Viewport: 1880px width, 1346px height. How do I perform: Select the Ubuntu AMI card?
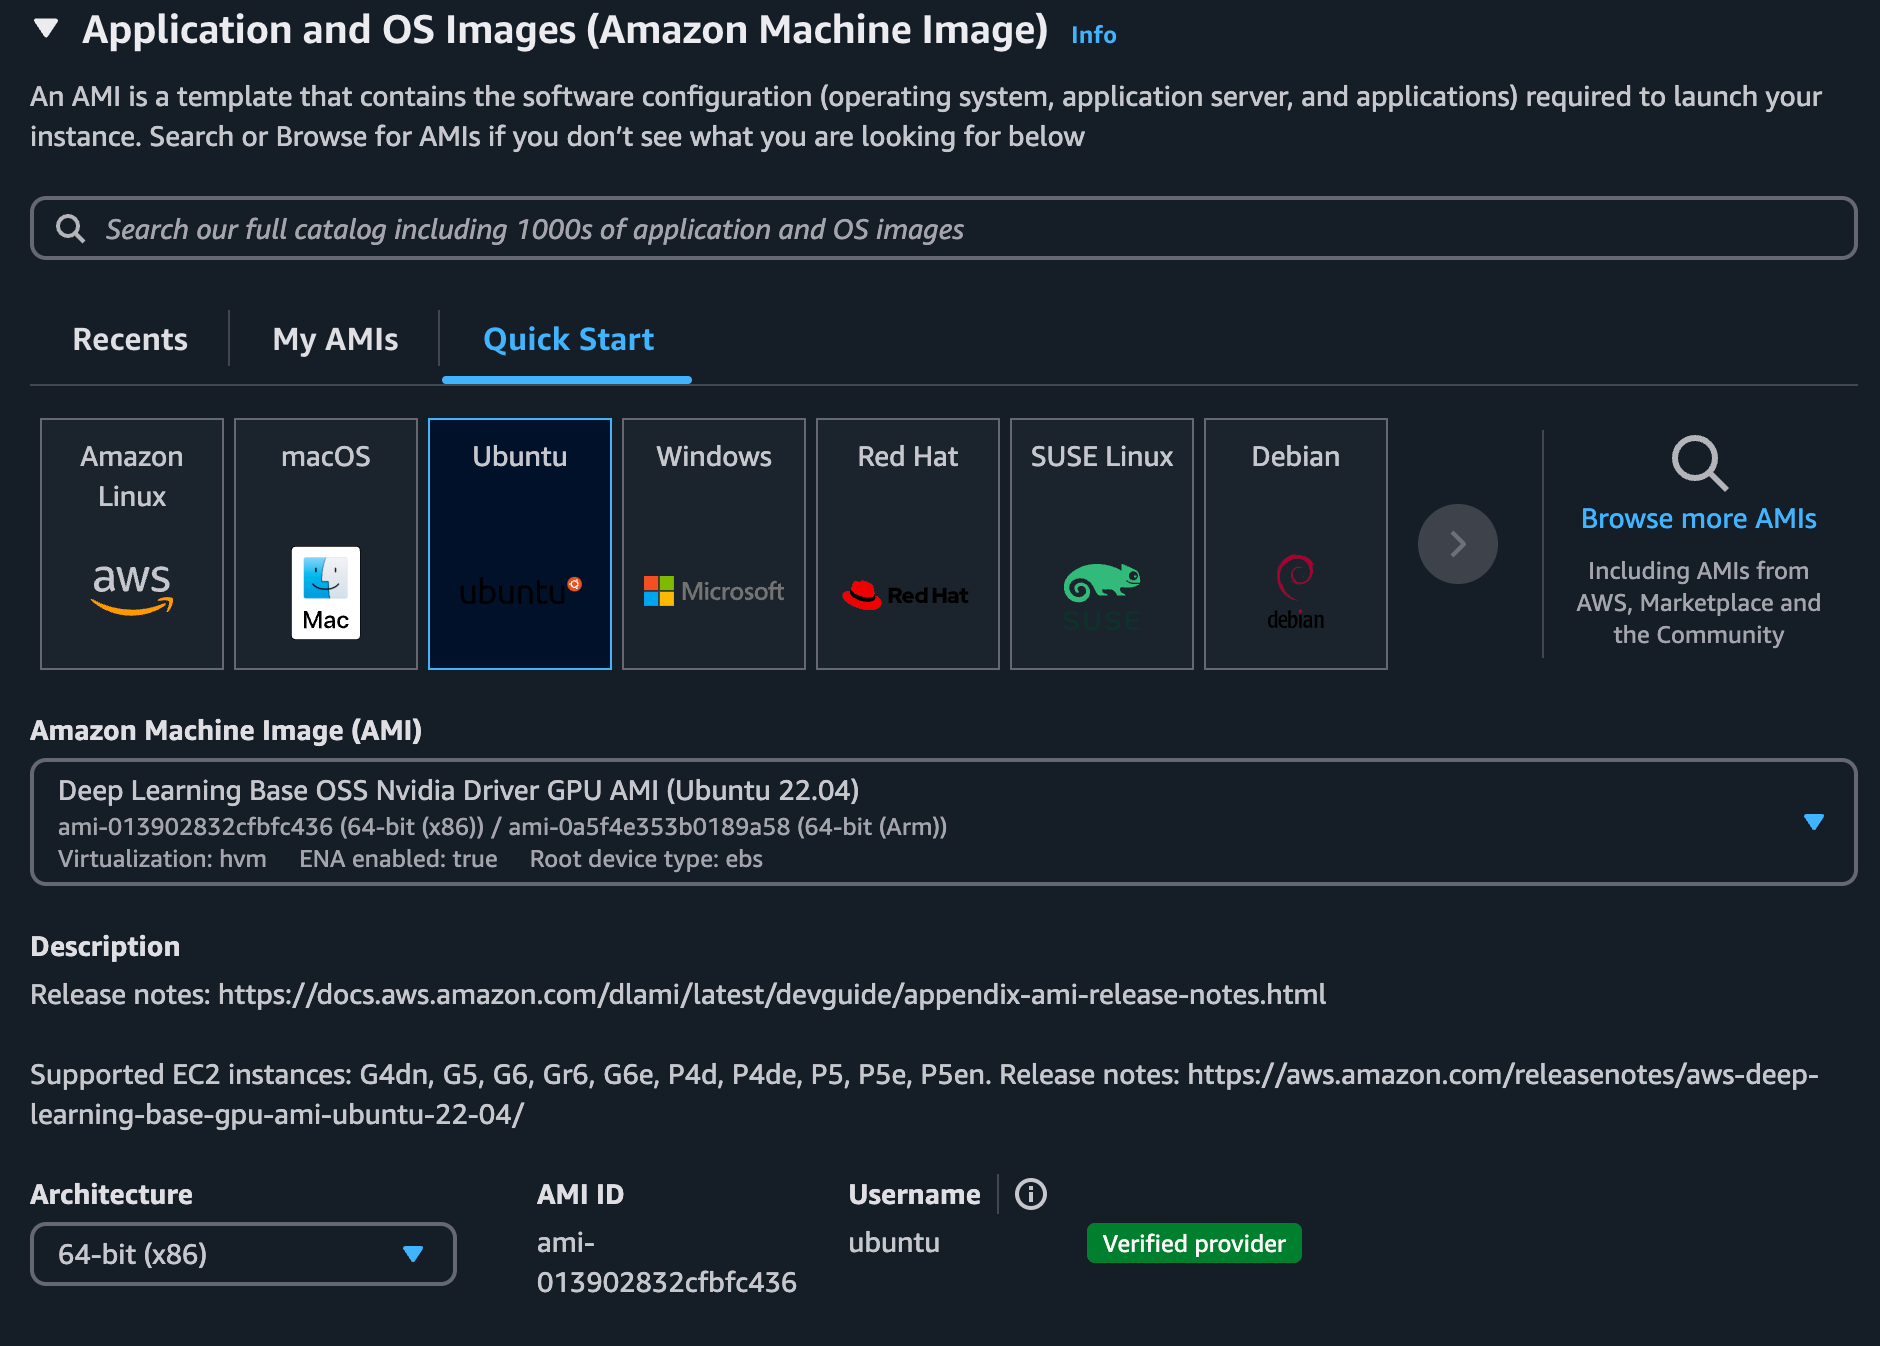click(519, 544)
